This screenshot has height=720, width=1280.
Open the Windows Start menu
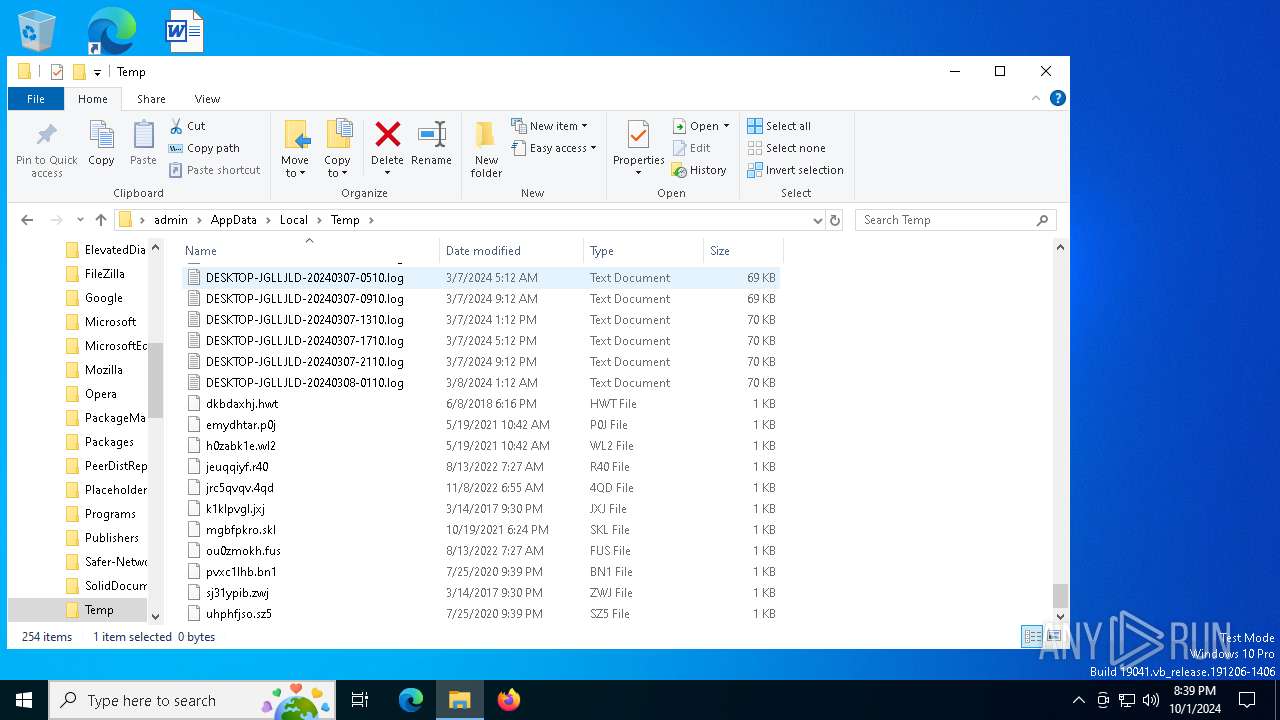tap(24, 700)
